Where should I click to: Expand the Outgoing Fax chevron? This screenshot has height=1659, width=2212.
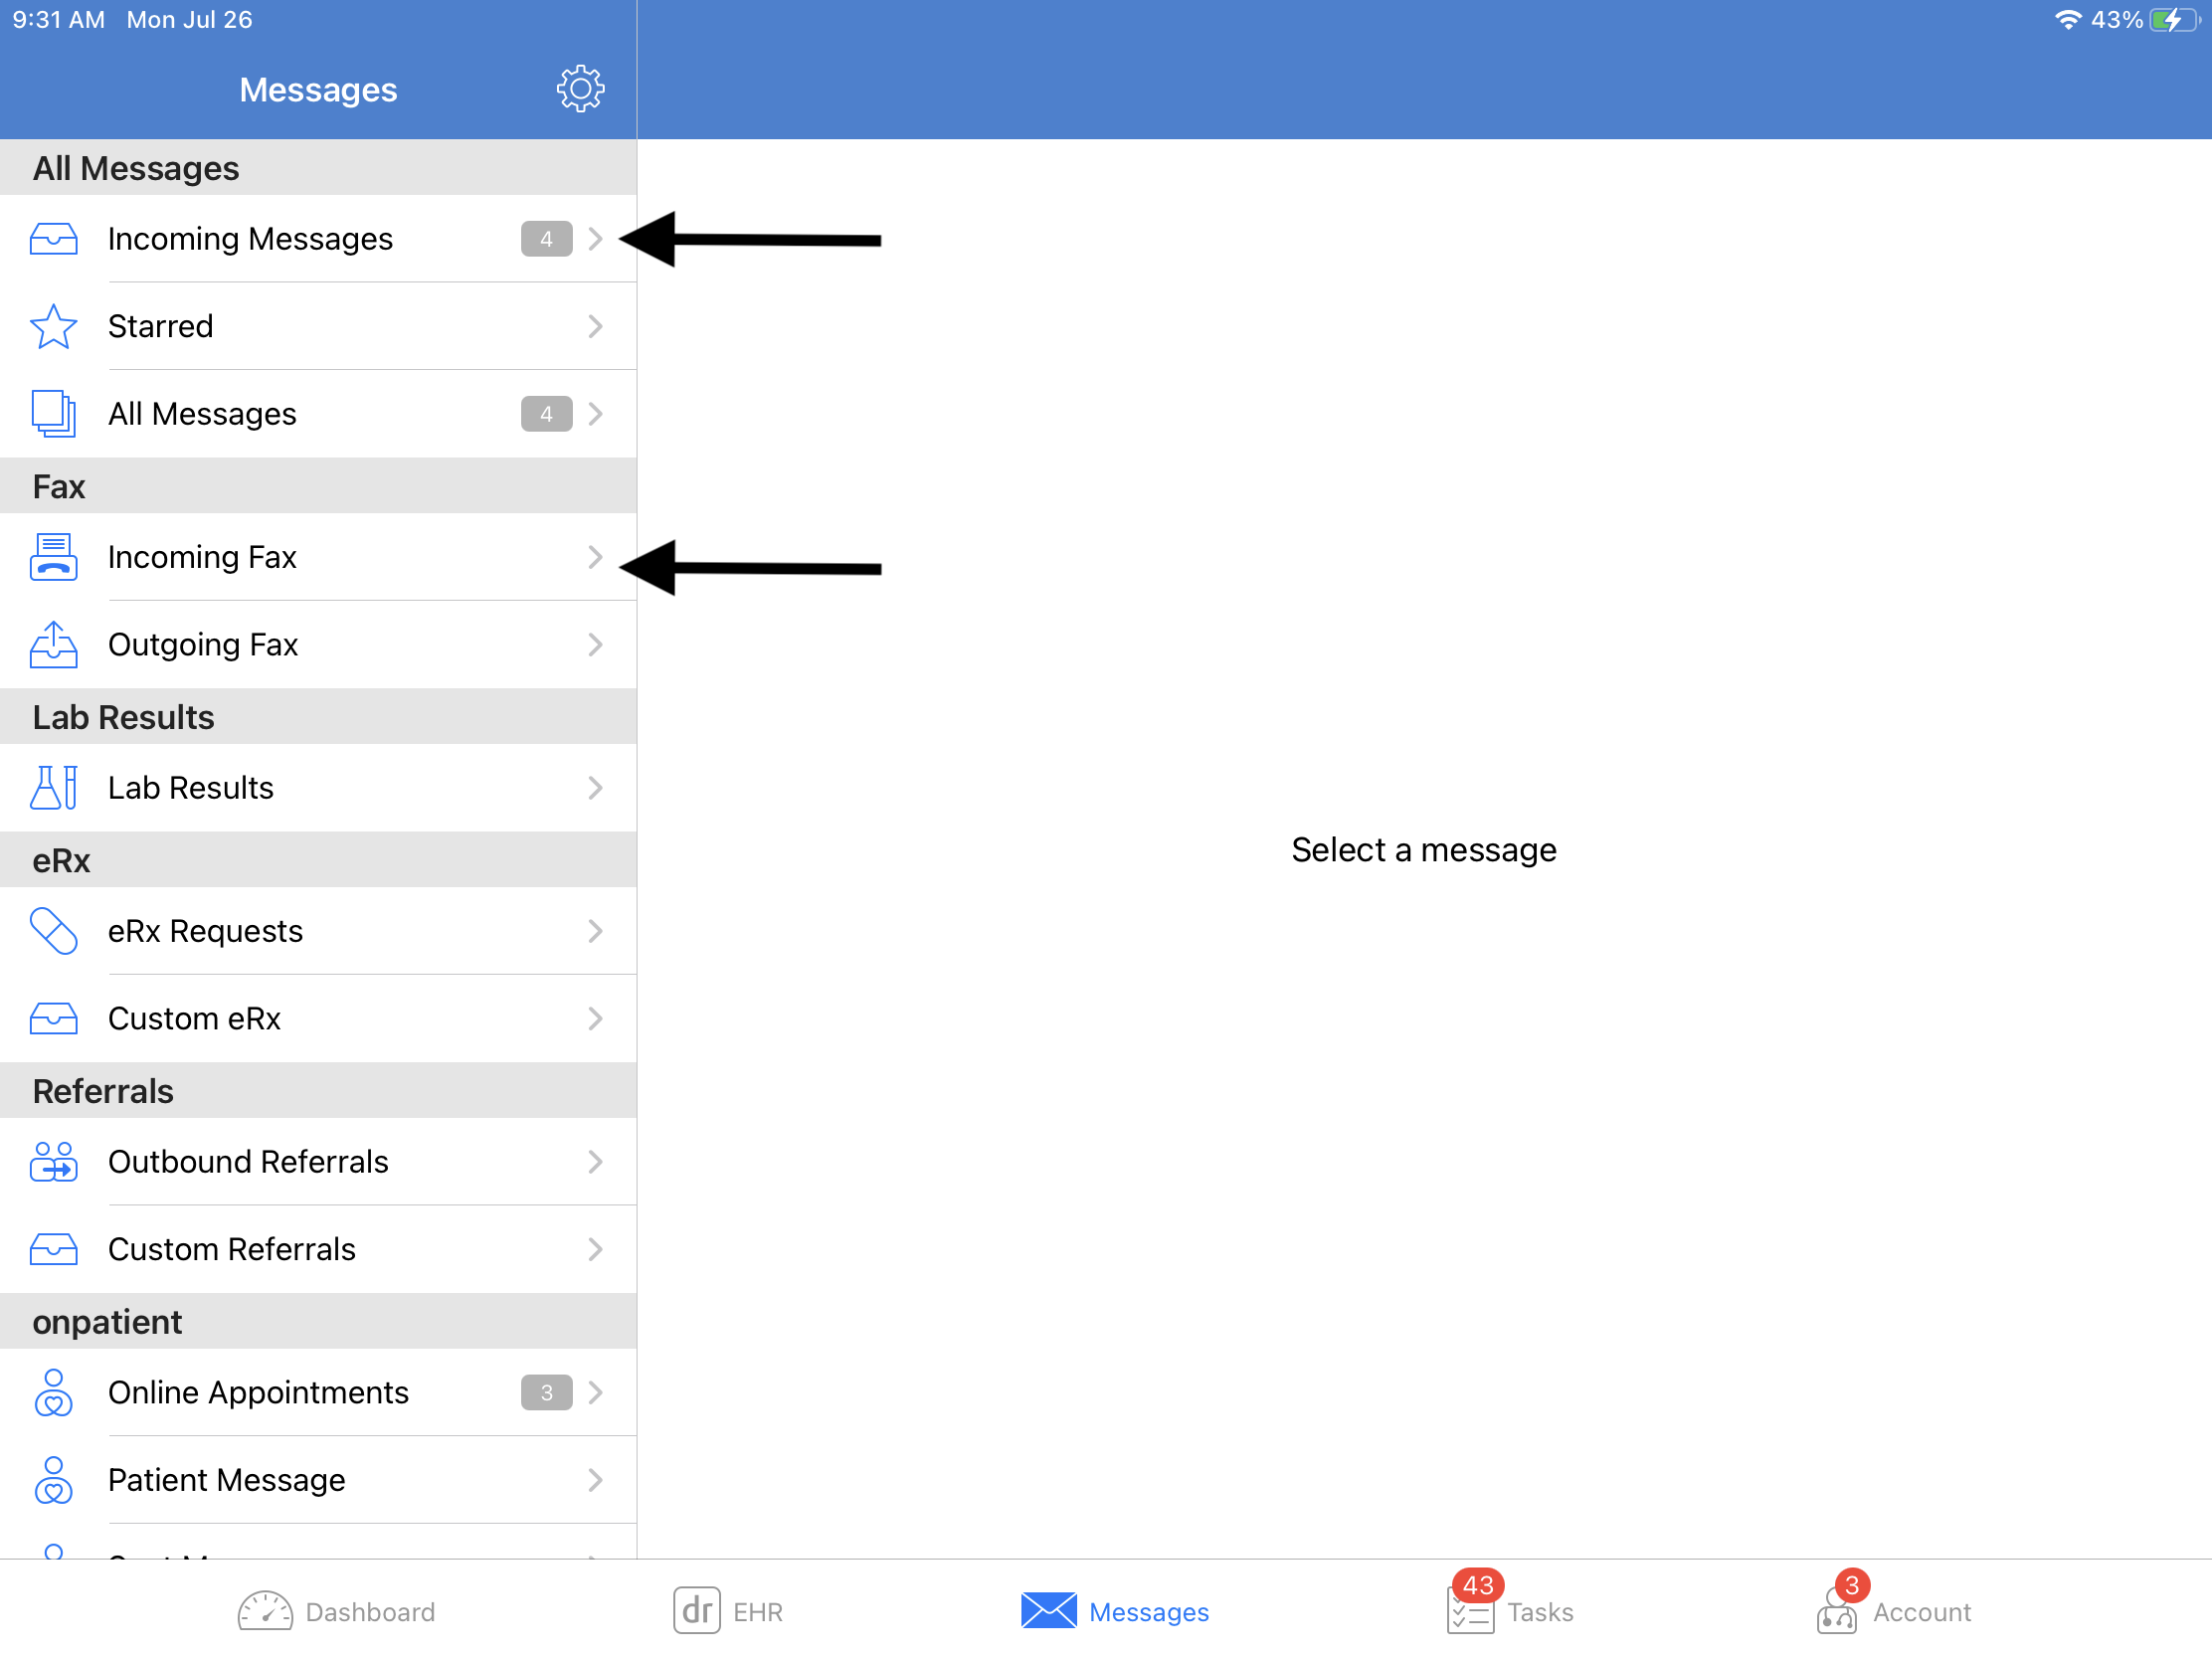click(x=595, y=644)
